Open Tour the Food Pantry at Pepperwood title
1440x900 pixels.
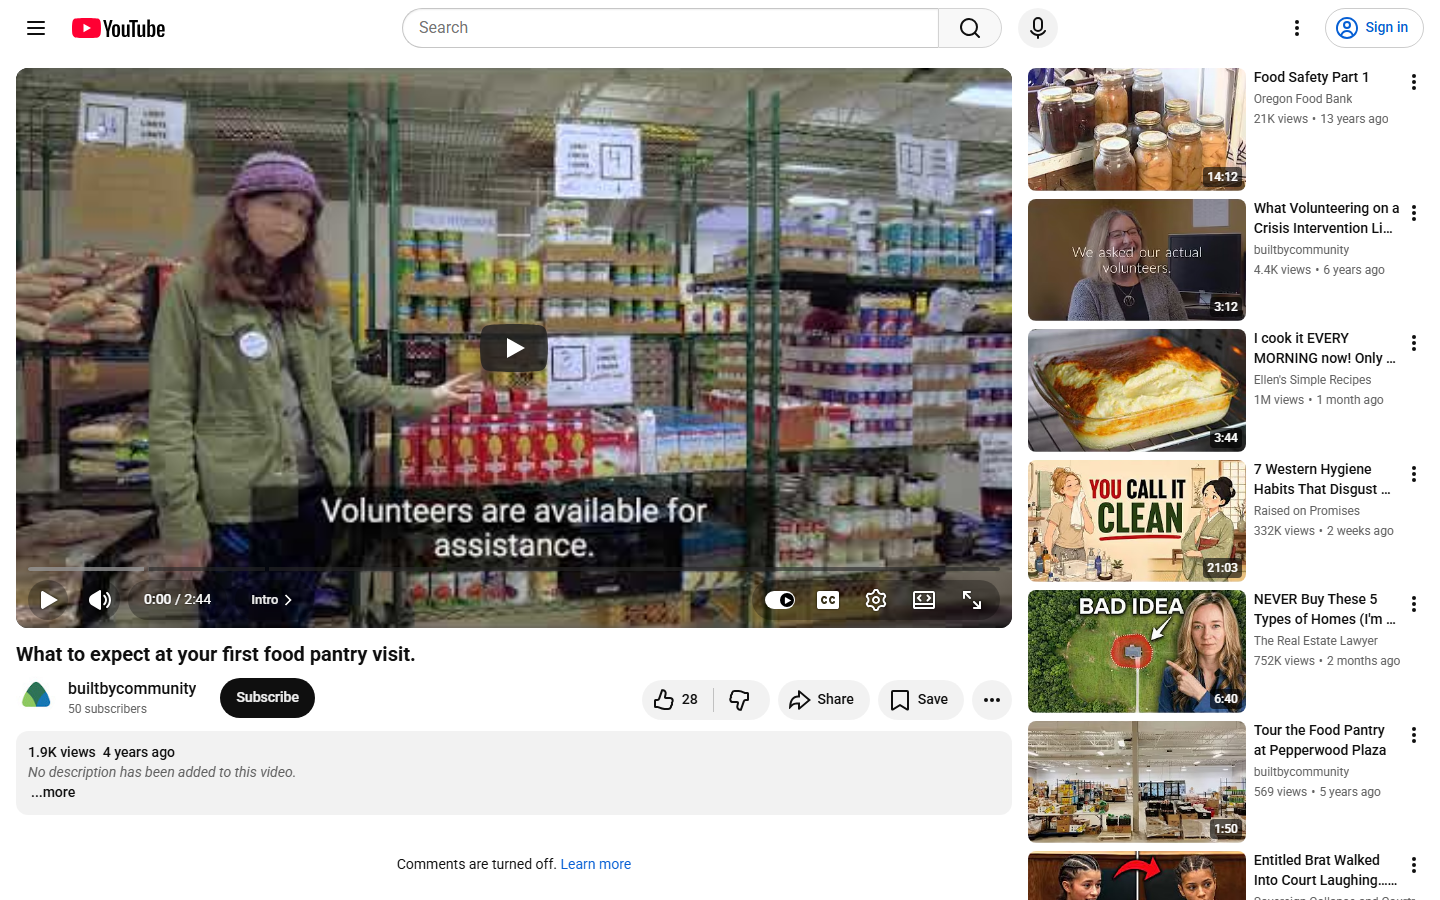pyautogui.click(x=1320, y=740)
